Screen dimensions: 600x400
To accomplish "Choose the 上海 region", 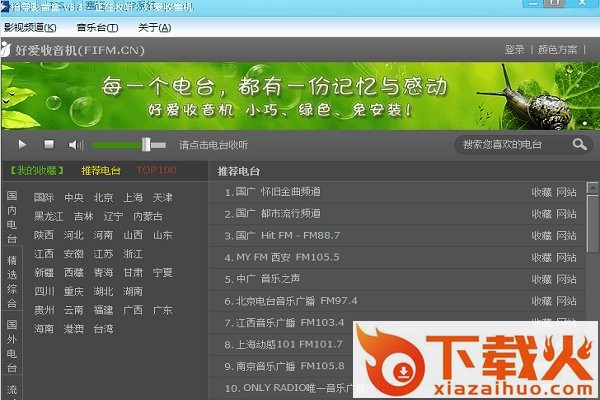I will (133, 198).
